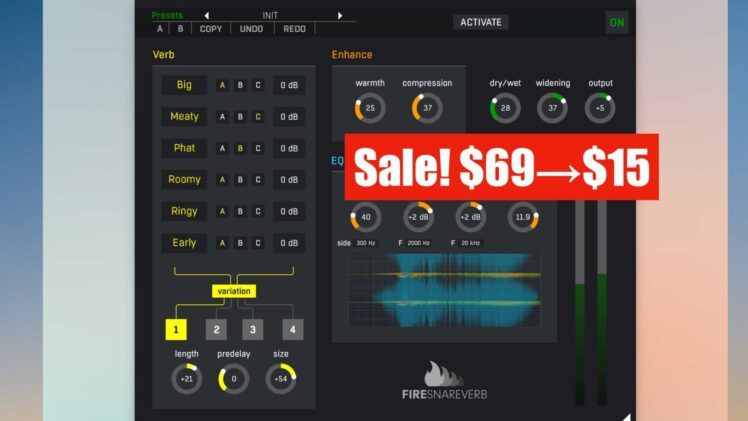Click the REDO button

point(294,29)
